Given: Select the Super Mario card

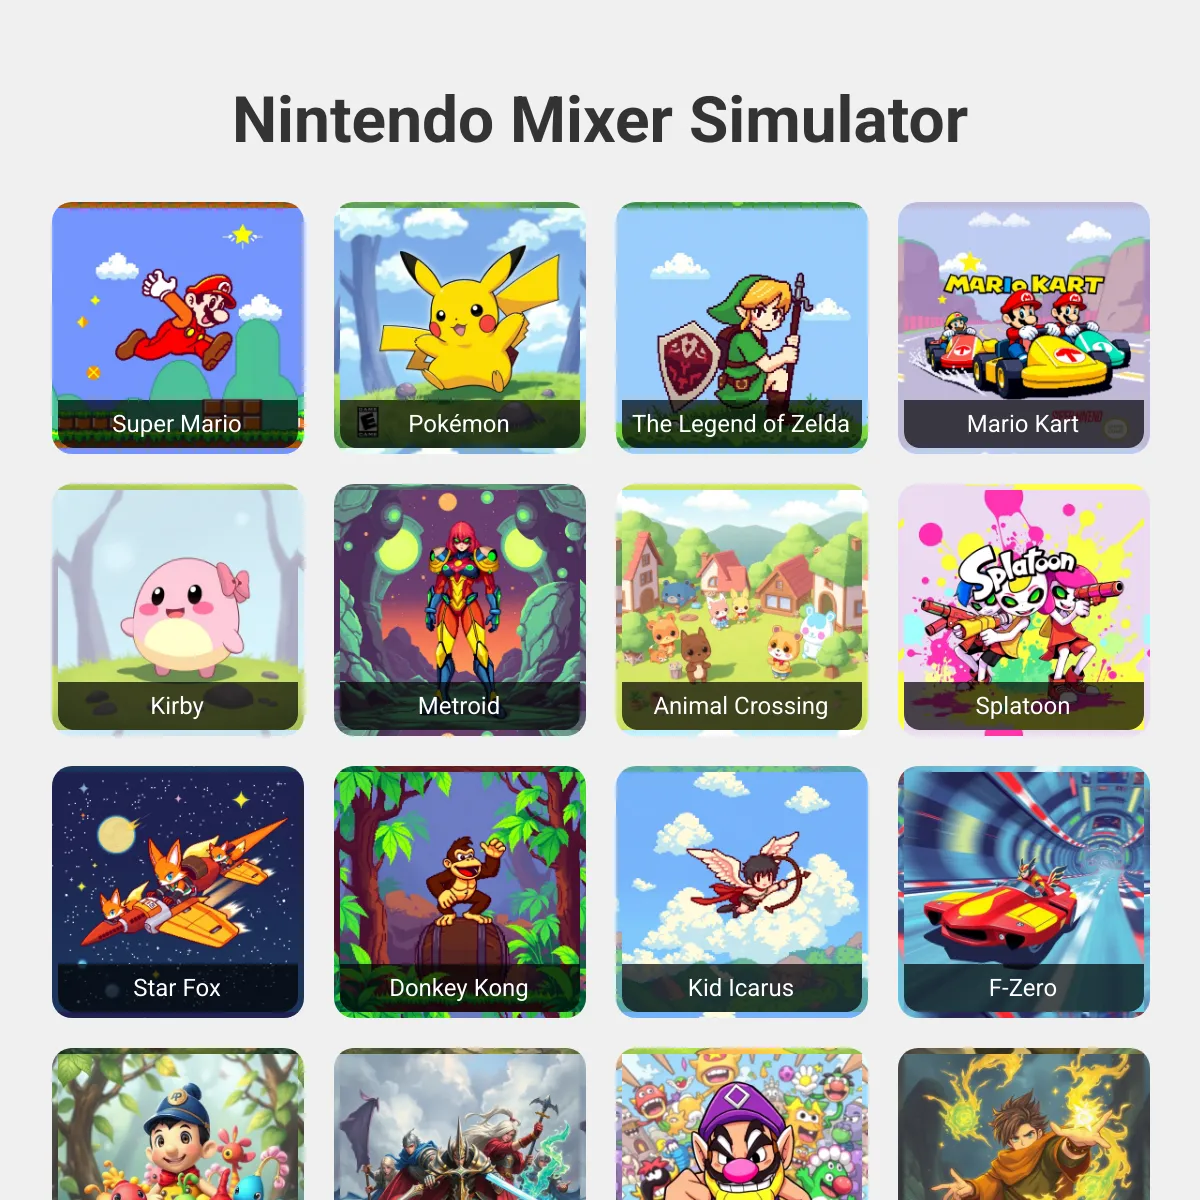Looking at the screenshot, I should coord(178,328).
